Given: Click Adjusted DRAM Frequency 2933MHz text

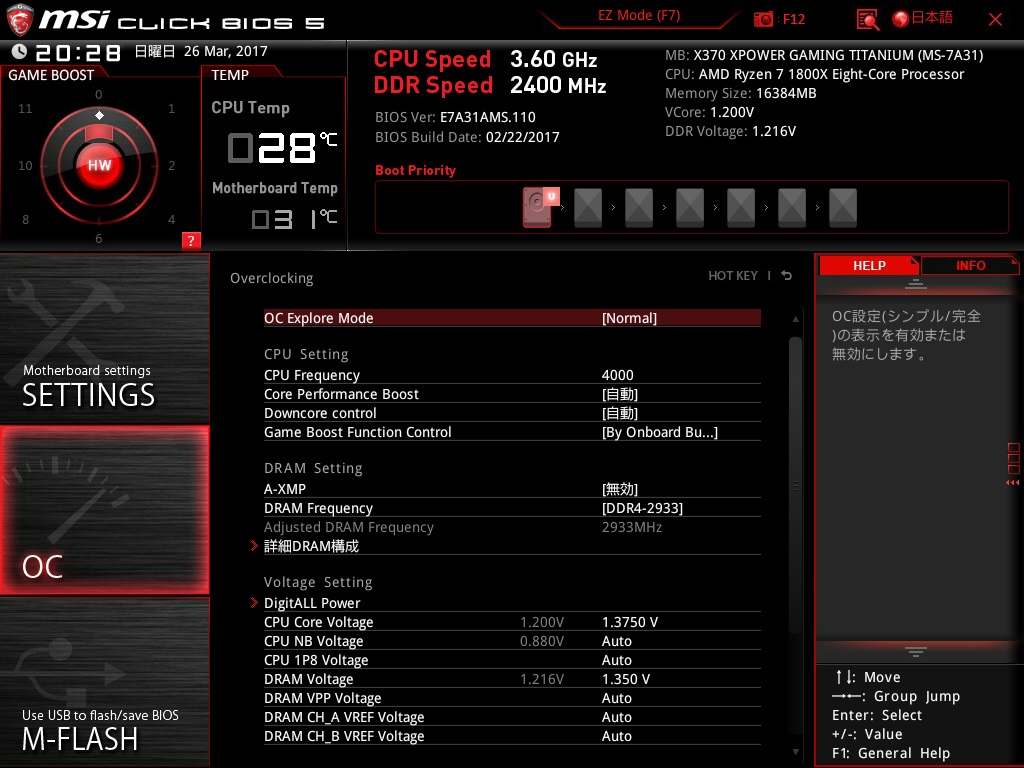Looking at the screenshot, I should (632, 527).
